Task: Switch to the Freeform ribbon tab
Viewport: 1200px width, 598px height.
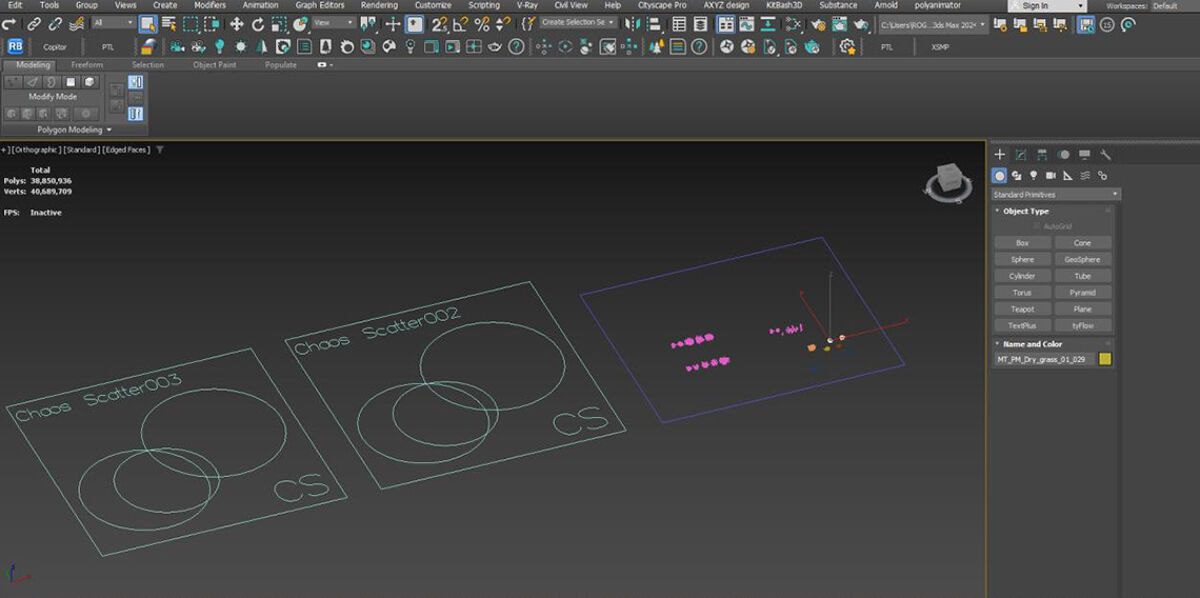Action: (87, 65)
